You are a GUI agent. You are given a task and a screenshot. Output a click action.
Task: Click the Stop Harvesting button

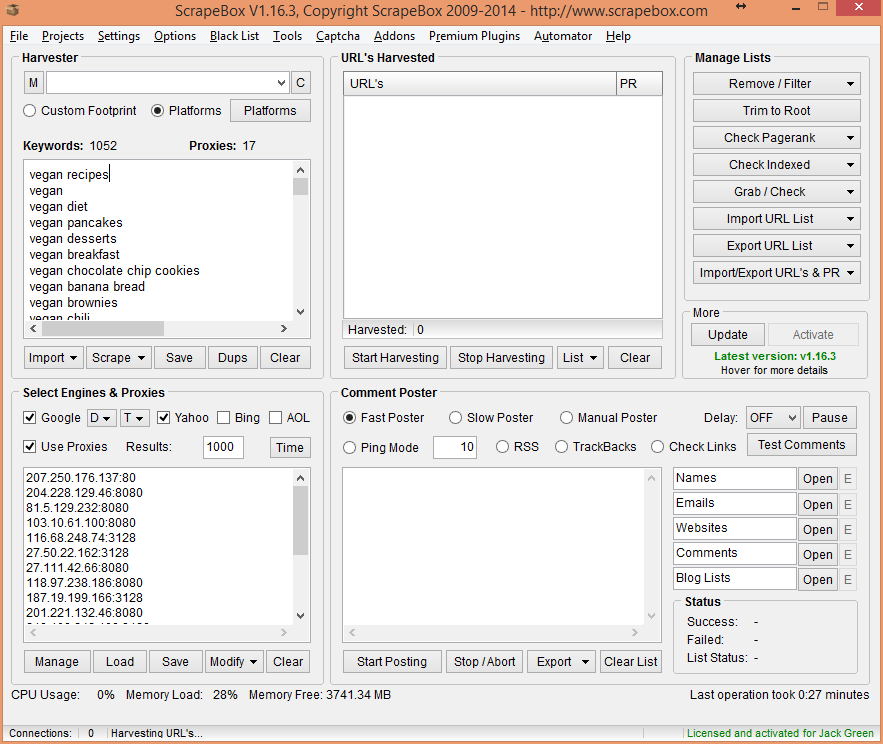click(501, 358)
